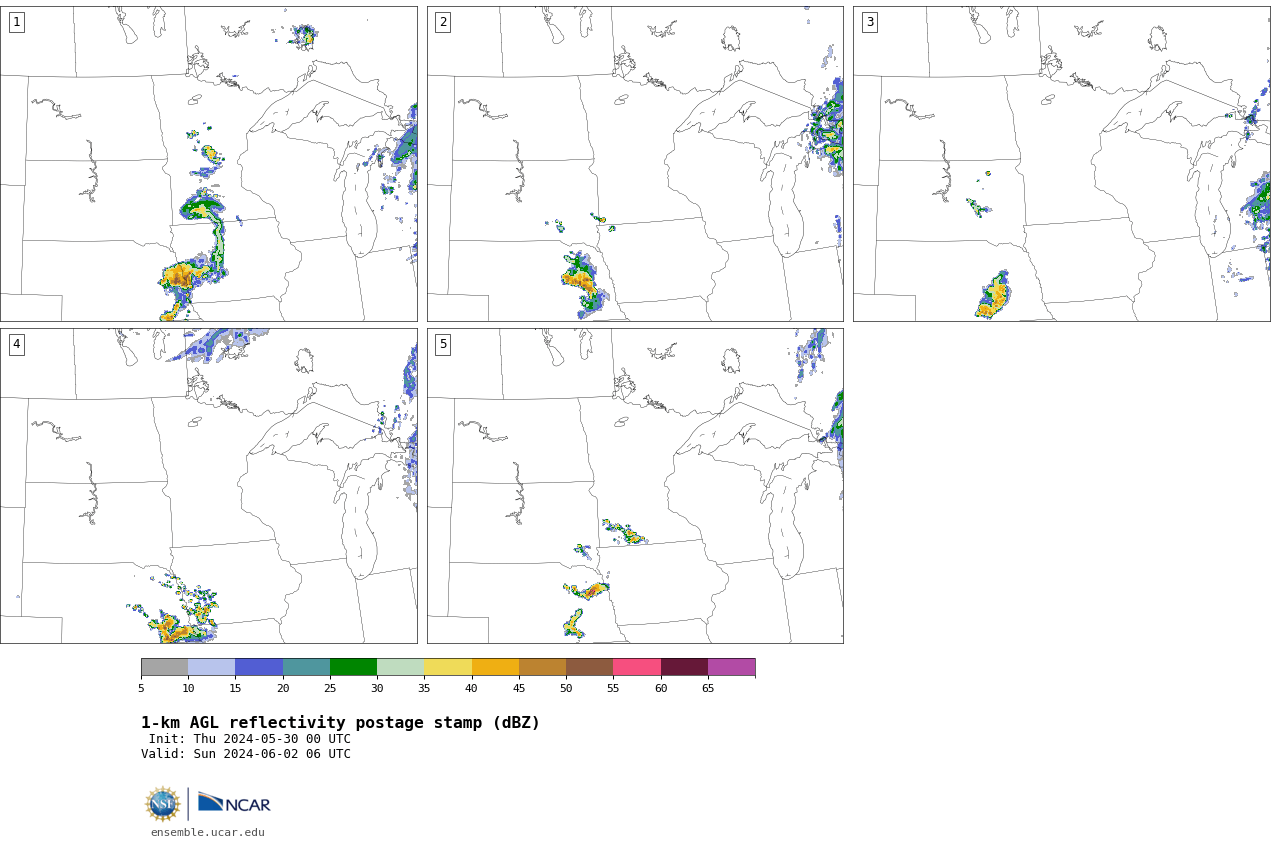Image resolution: width=1280 pixels, height=844 pixels.
Task: Click the panel number 5 label
Action: pos(443,344)
